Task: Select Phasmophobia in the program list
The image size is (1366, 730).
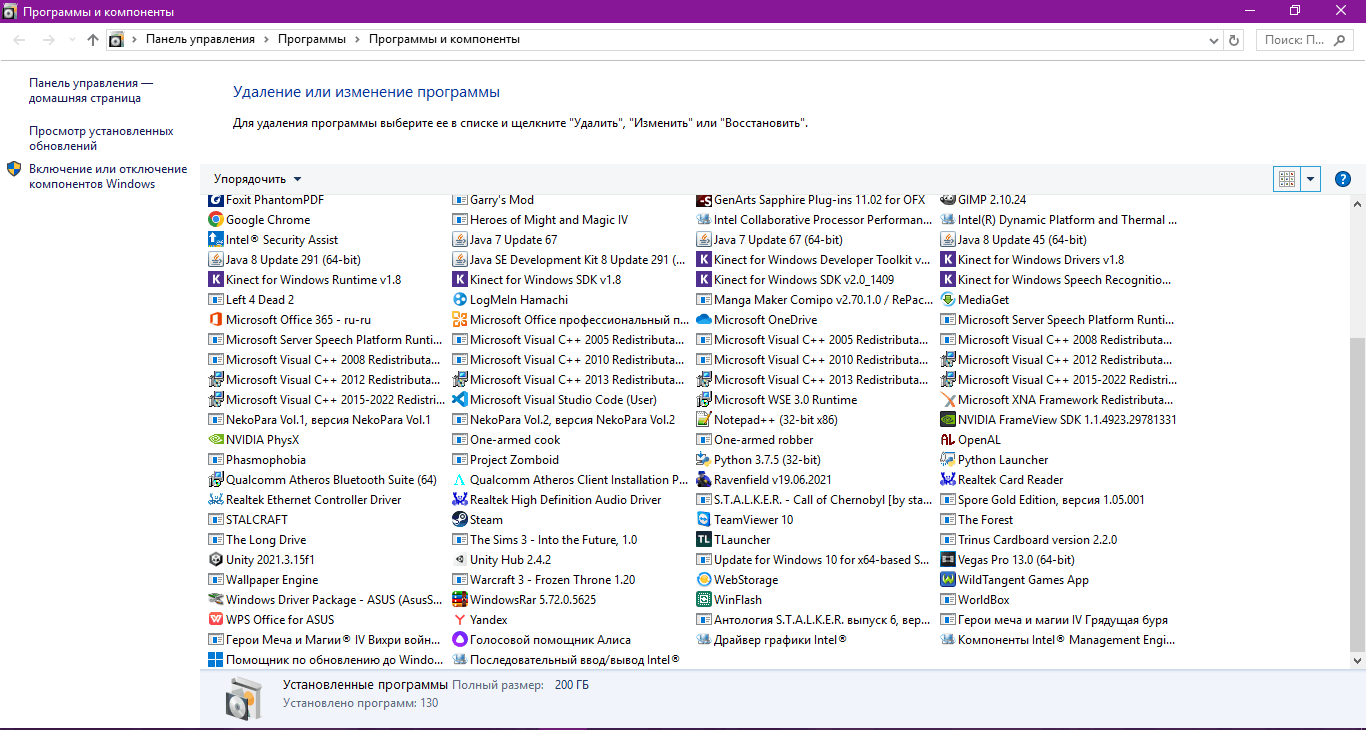Action: pos(257,460)
